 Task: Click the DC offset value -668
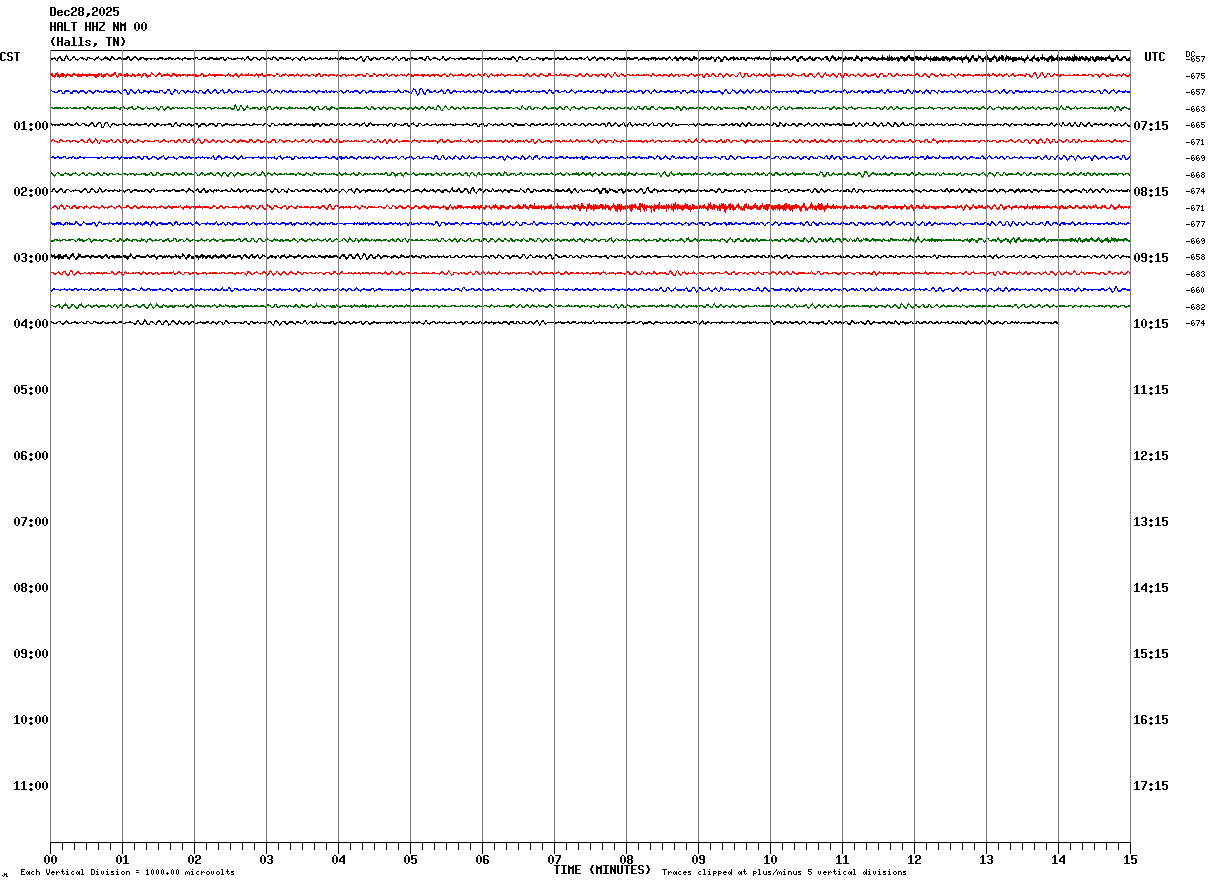click(1195, 175)
